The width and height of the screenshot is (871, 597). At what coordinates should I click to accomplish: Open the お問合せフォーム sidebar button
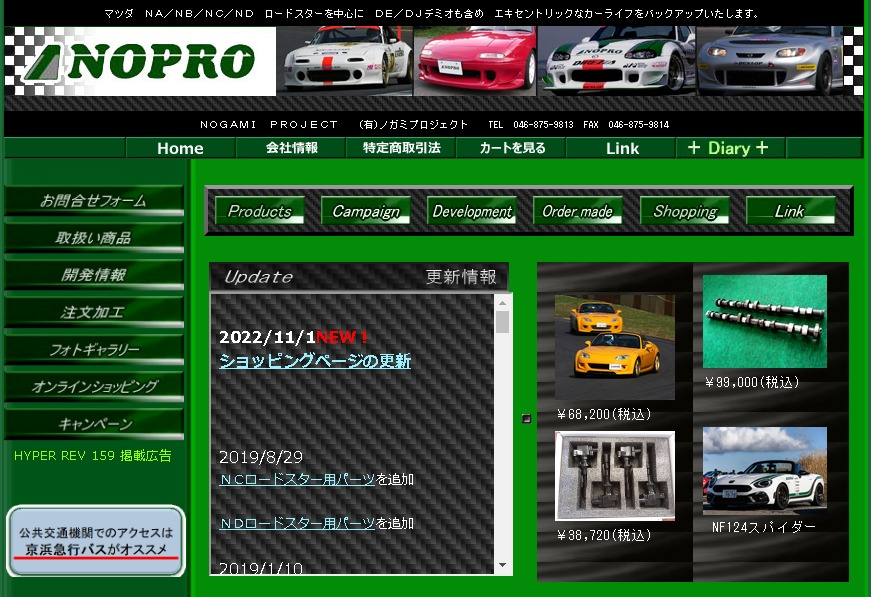tap(94, 200)
